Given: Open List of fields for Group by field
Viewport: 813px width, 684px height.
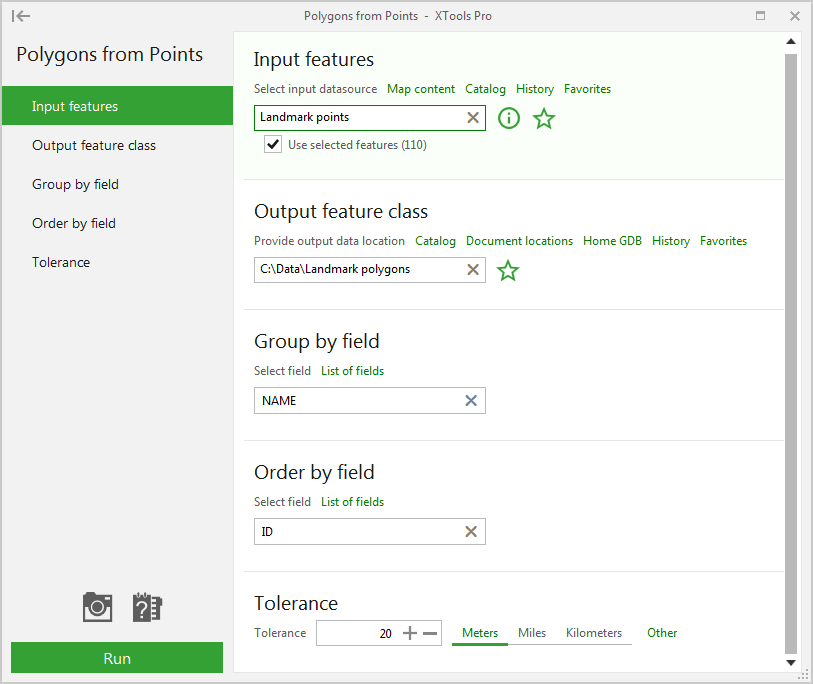Looking at the screenshot, I should [352, 371].
